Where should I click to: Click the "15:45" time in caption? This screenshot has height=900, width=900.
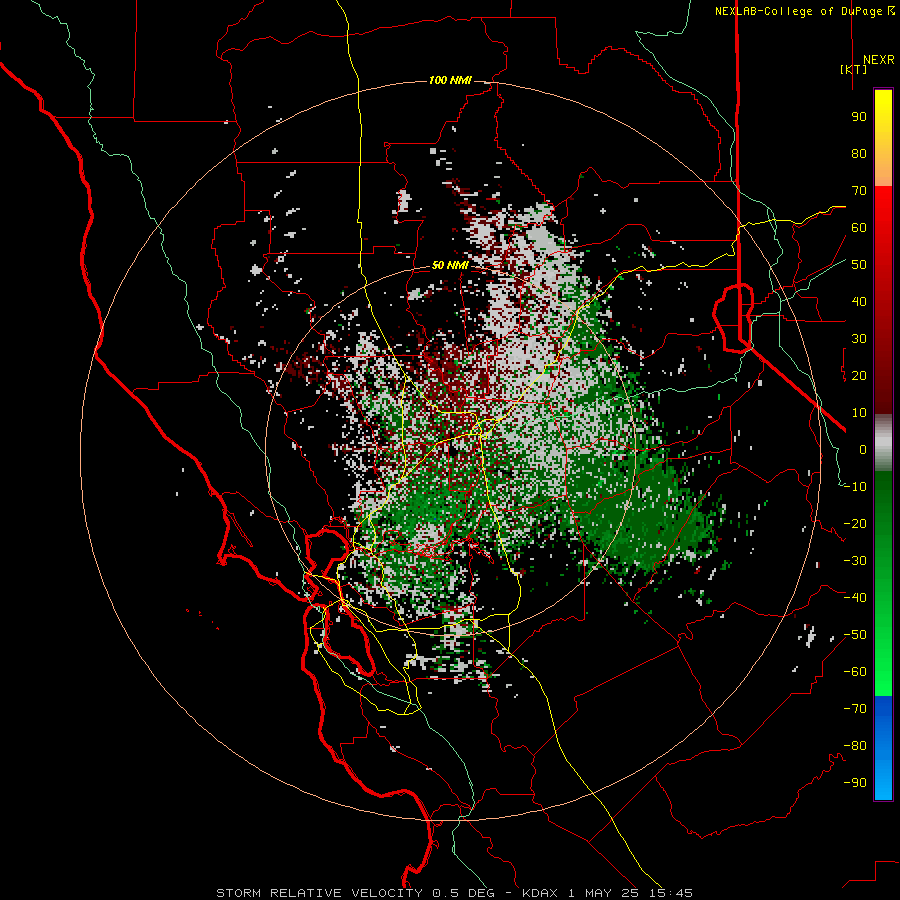pyautogui.click(x=671, y=893)
